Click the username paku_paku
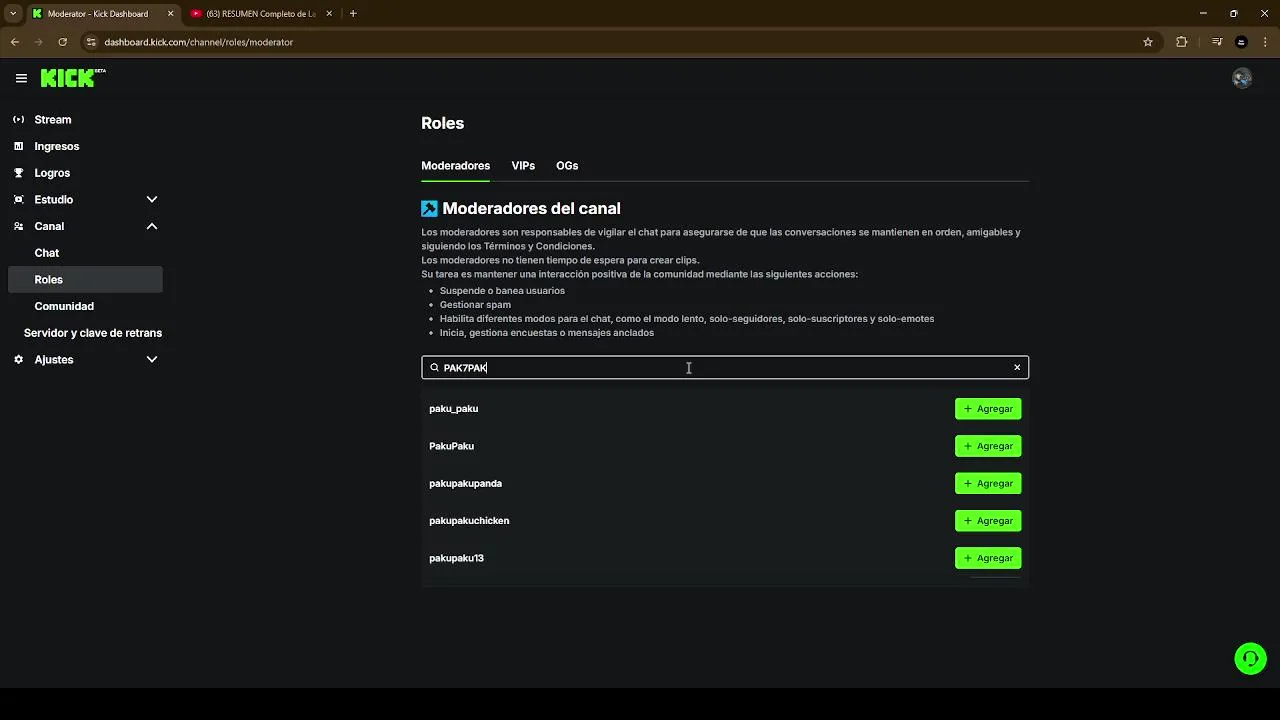The width and height of the screenshot is (1280, 720). click(x=454, y=409)
